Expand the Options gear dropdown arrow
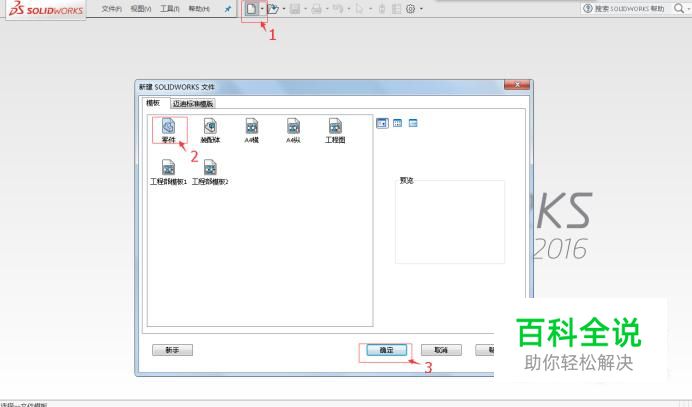This screenshot has width=692, height=407. (x=421, y=9)
